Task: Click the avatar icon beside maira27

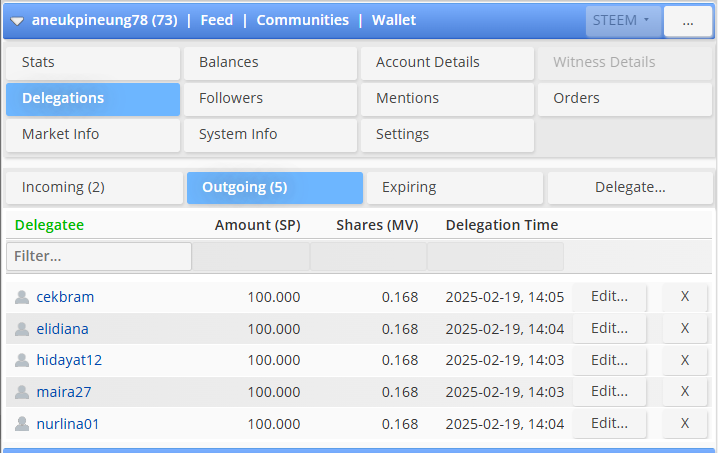Action: [22, 392]
